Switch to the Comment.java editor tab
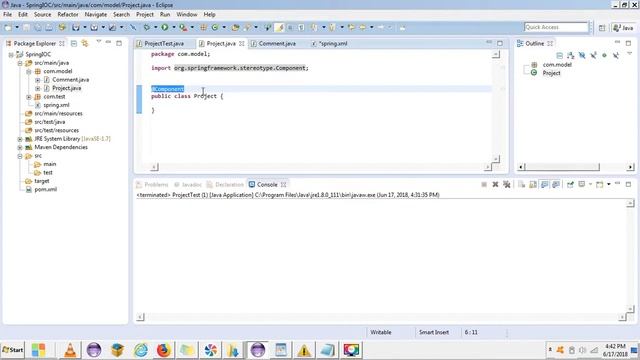The height and width of the screenshot is (360, 640). click(277, 43)
